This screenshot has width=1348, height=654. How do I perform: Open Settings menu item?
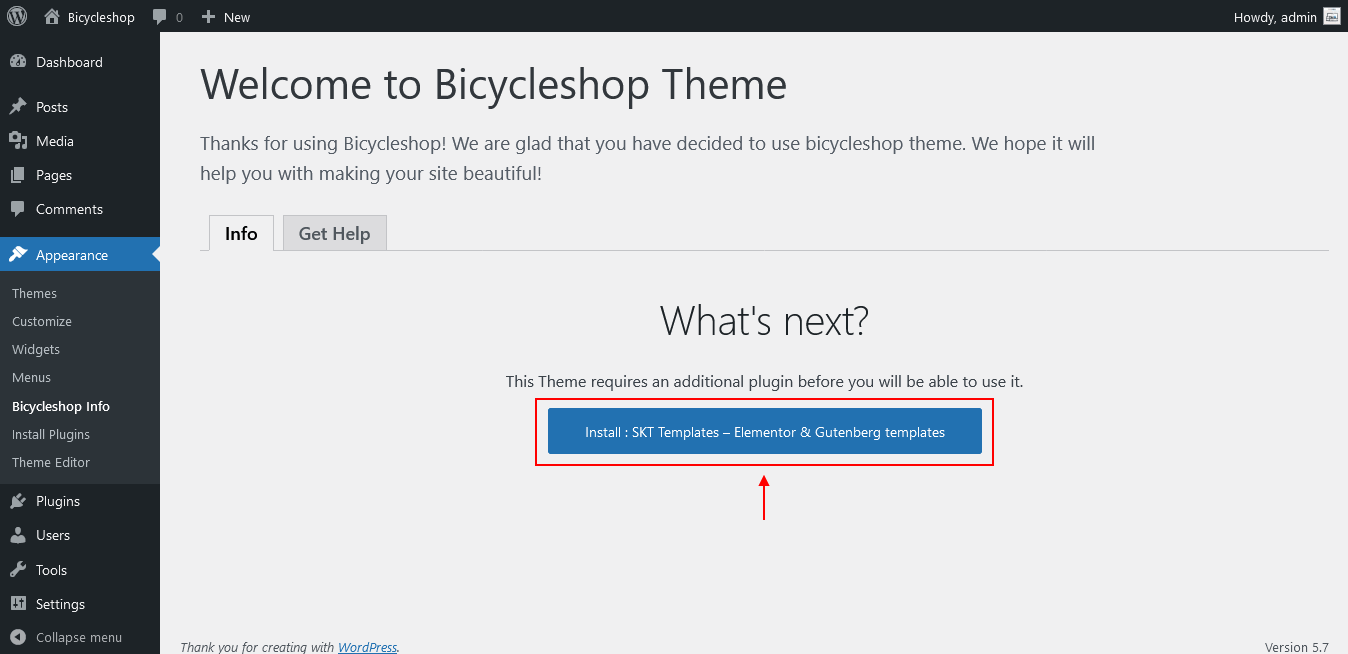click(x=60, y=604)
